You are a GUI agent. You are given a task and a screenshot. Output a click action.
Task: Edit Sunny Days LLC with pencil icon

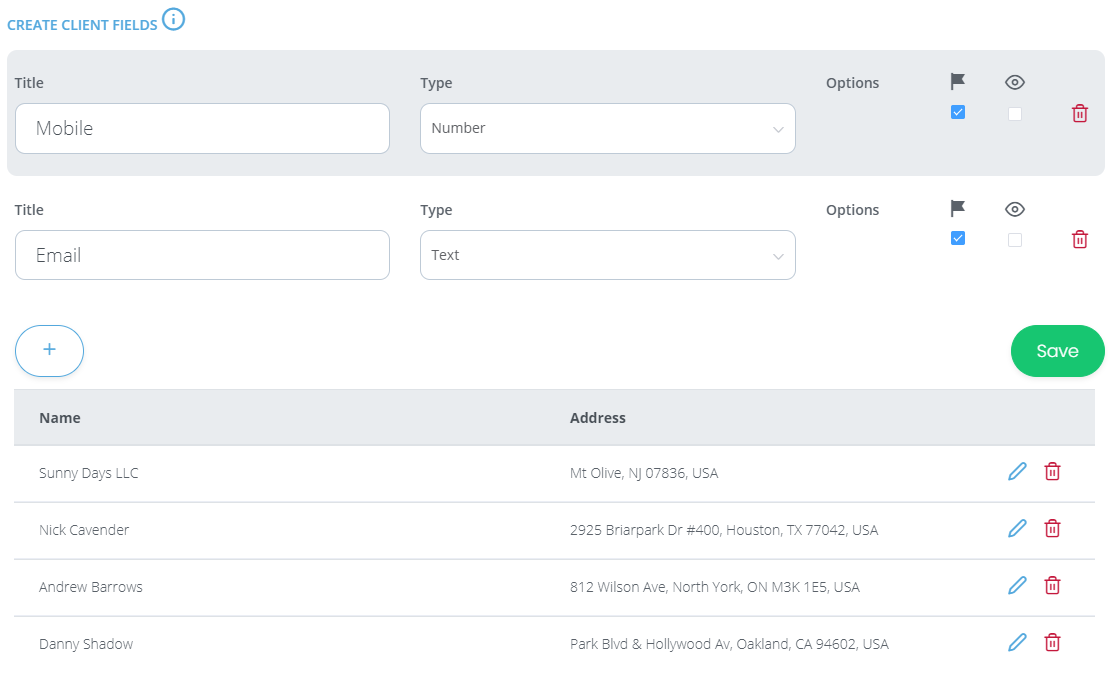point(1017,471)
